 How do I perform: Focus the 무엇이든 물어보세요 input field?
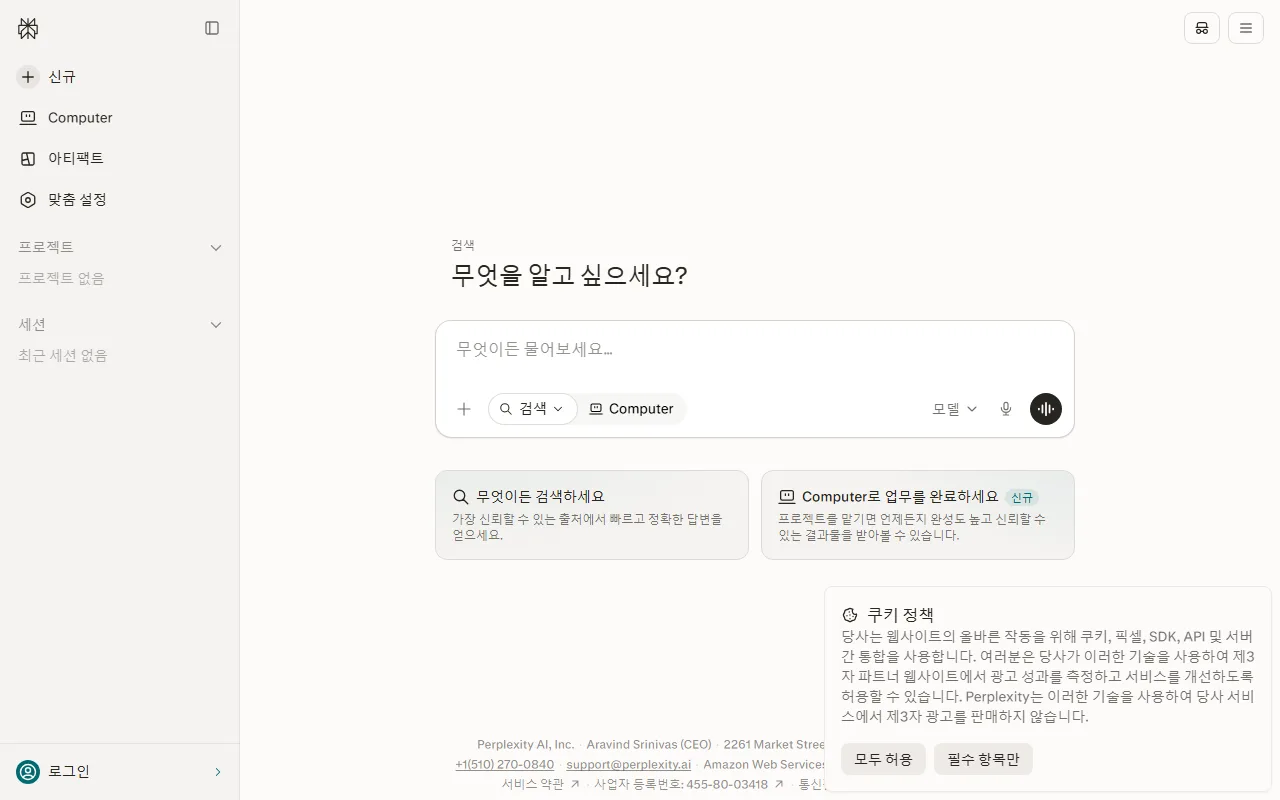pos(755,350)
